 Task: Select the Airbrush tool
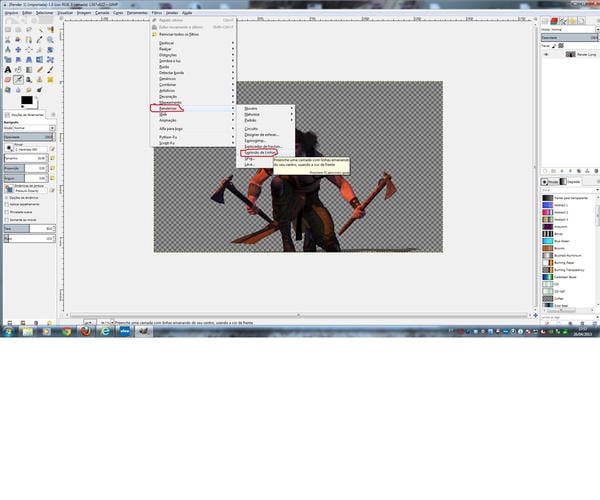tap(18, 80)
